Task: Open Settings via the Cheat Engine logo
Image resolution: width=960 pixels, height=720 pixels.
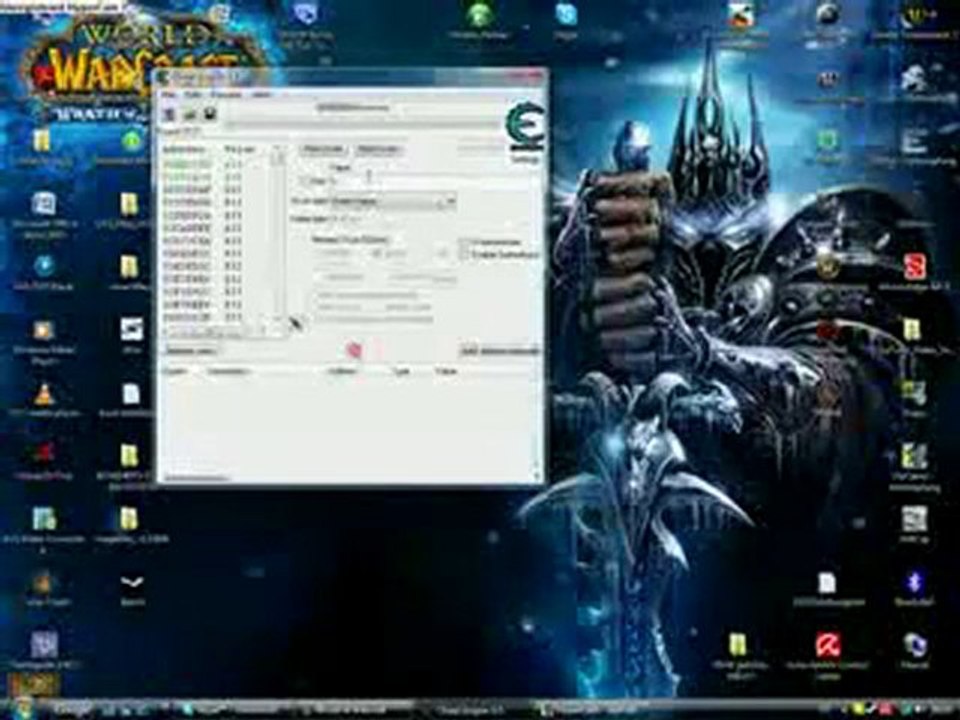Action: click(x=525, y=127)
